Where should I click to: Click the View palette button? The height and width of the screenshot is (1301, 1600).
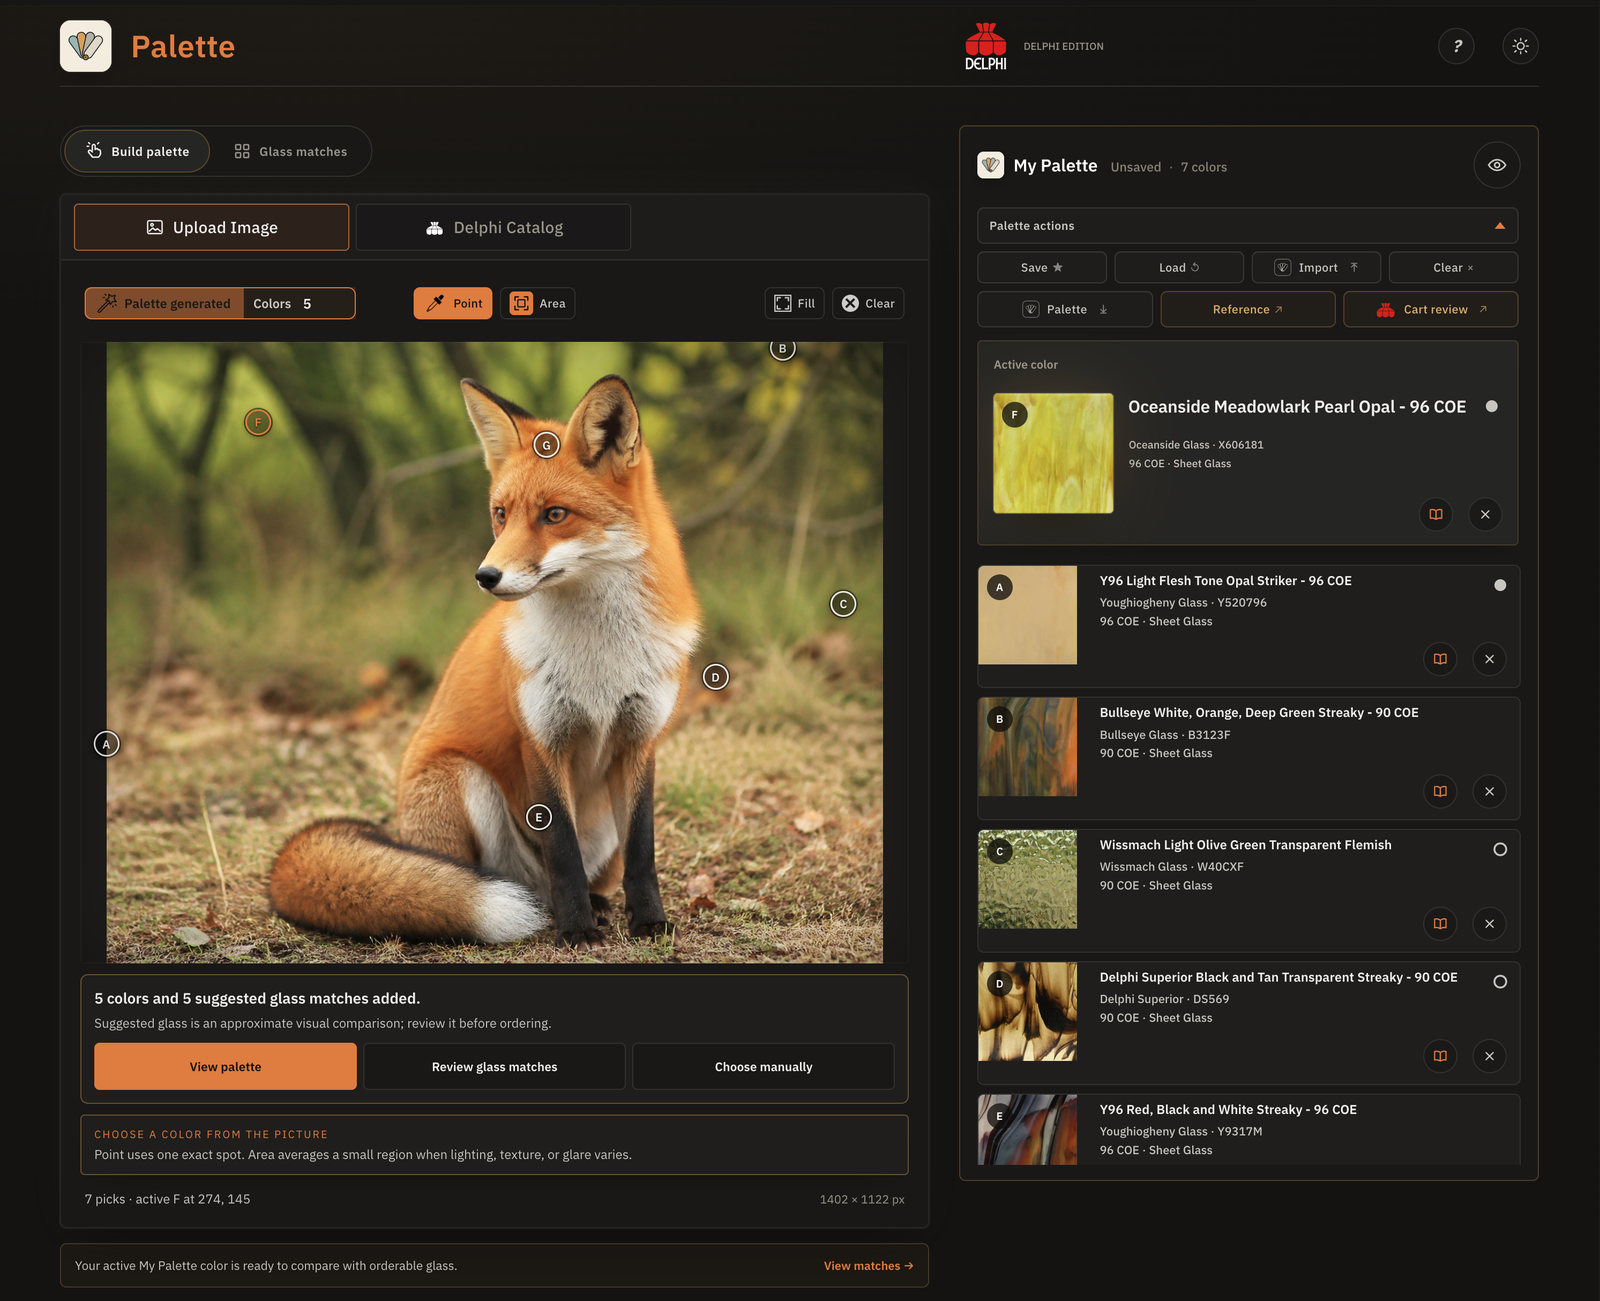point(225,1066)
